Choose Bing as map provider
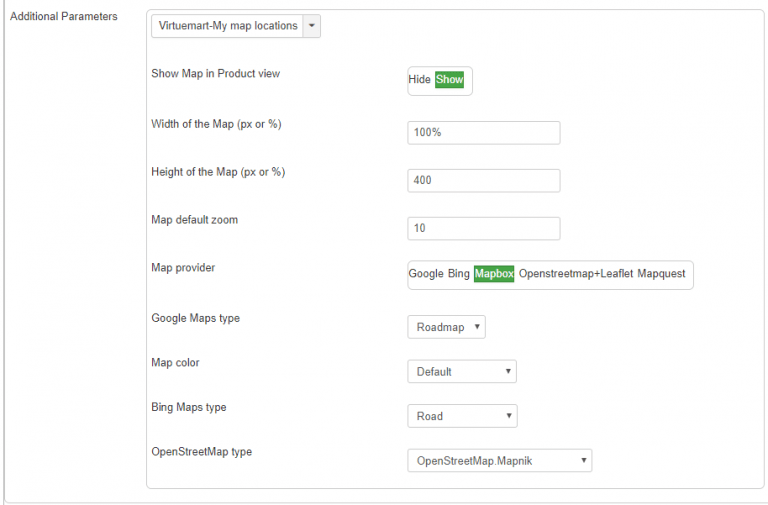 (458, 274)
